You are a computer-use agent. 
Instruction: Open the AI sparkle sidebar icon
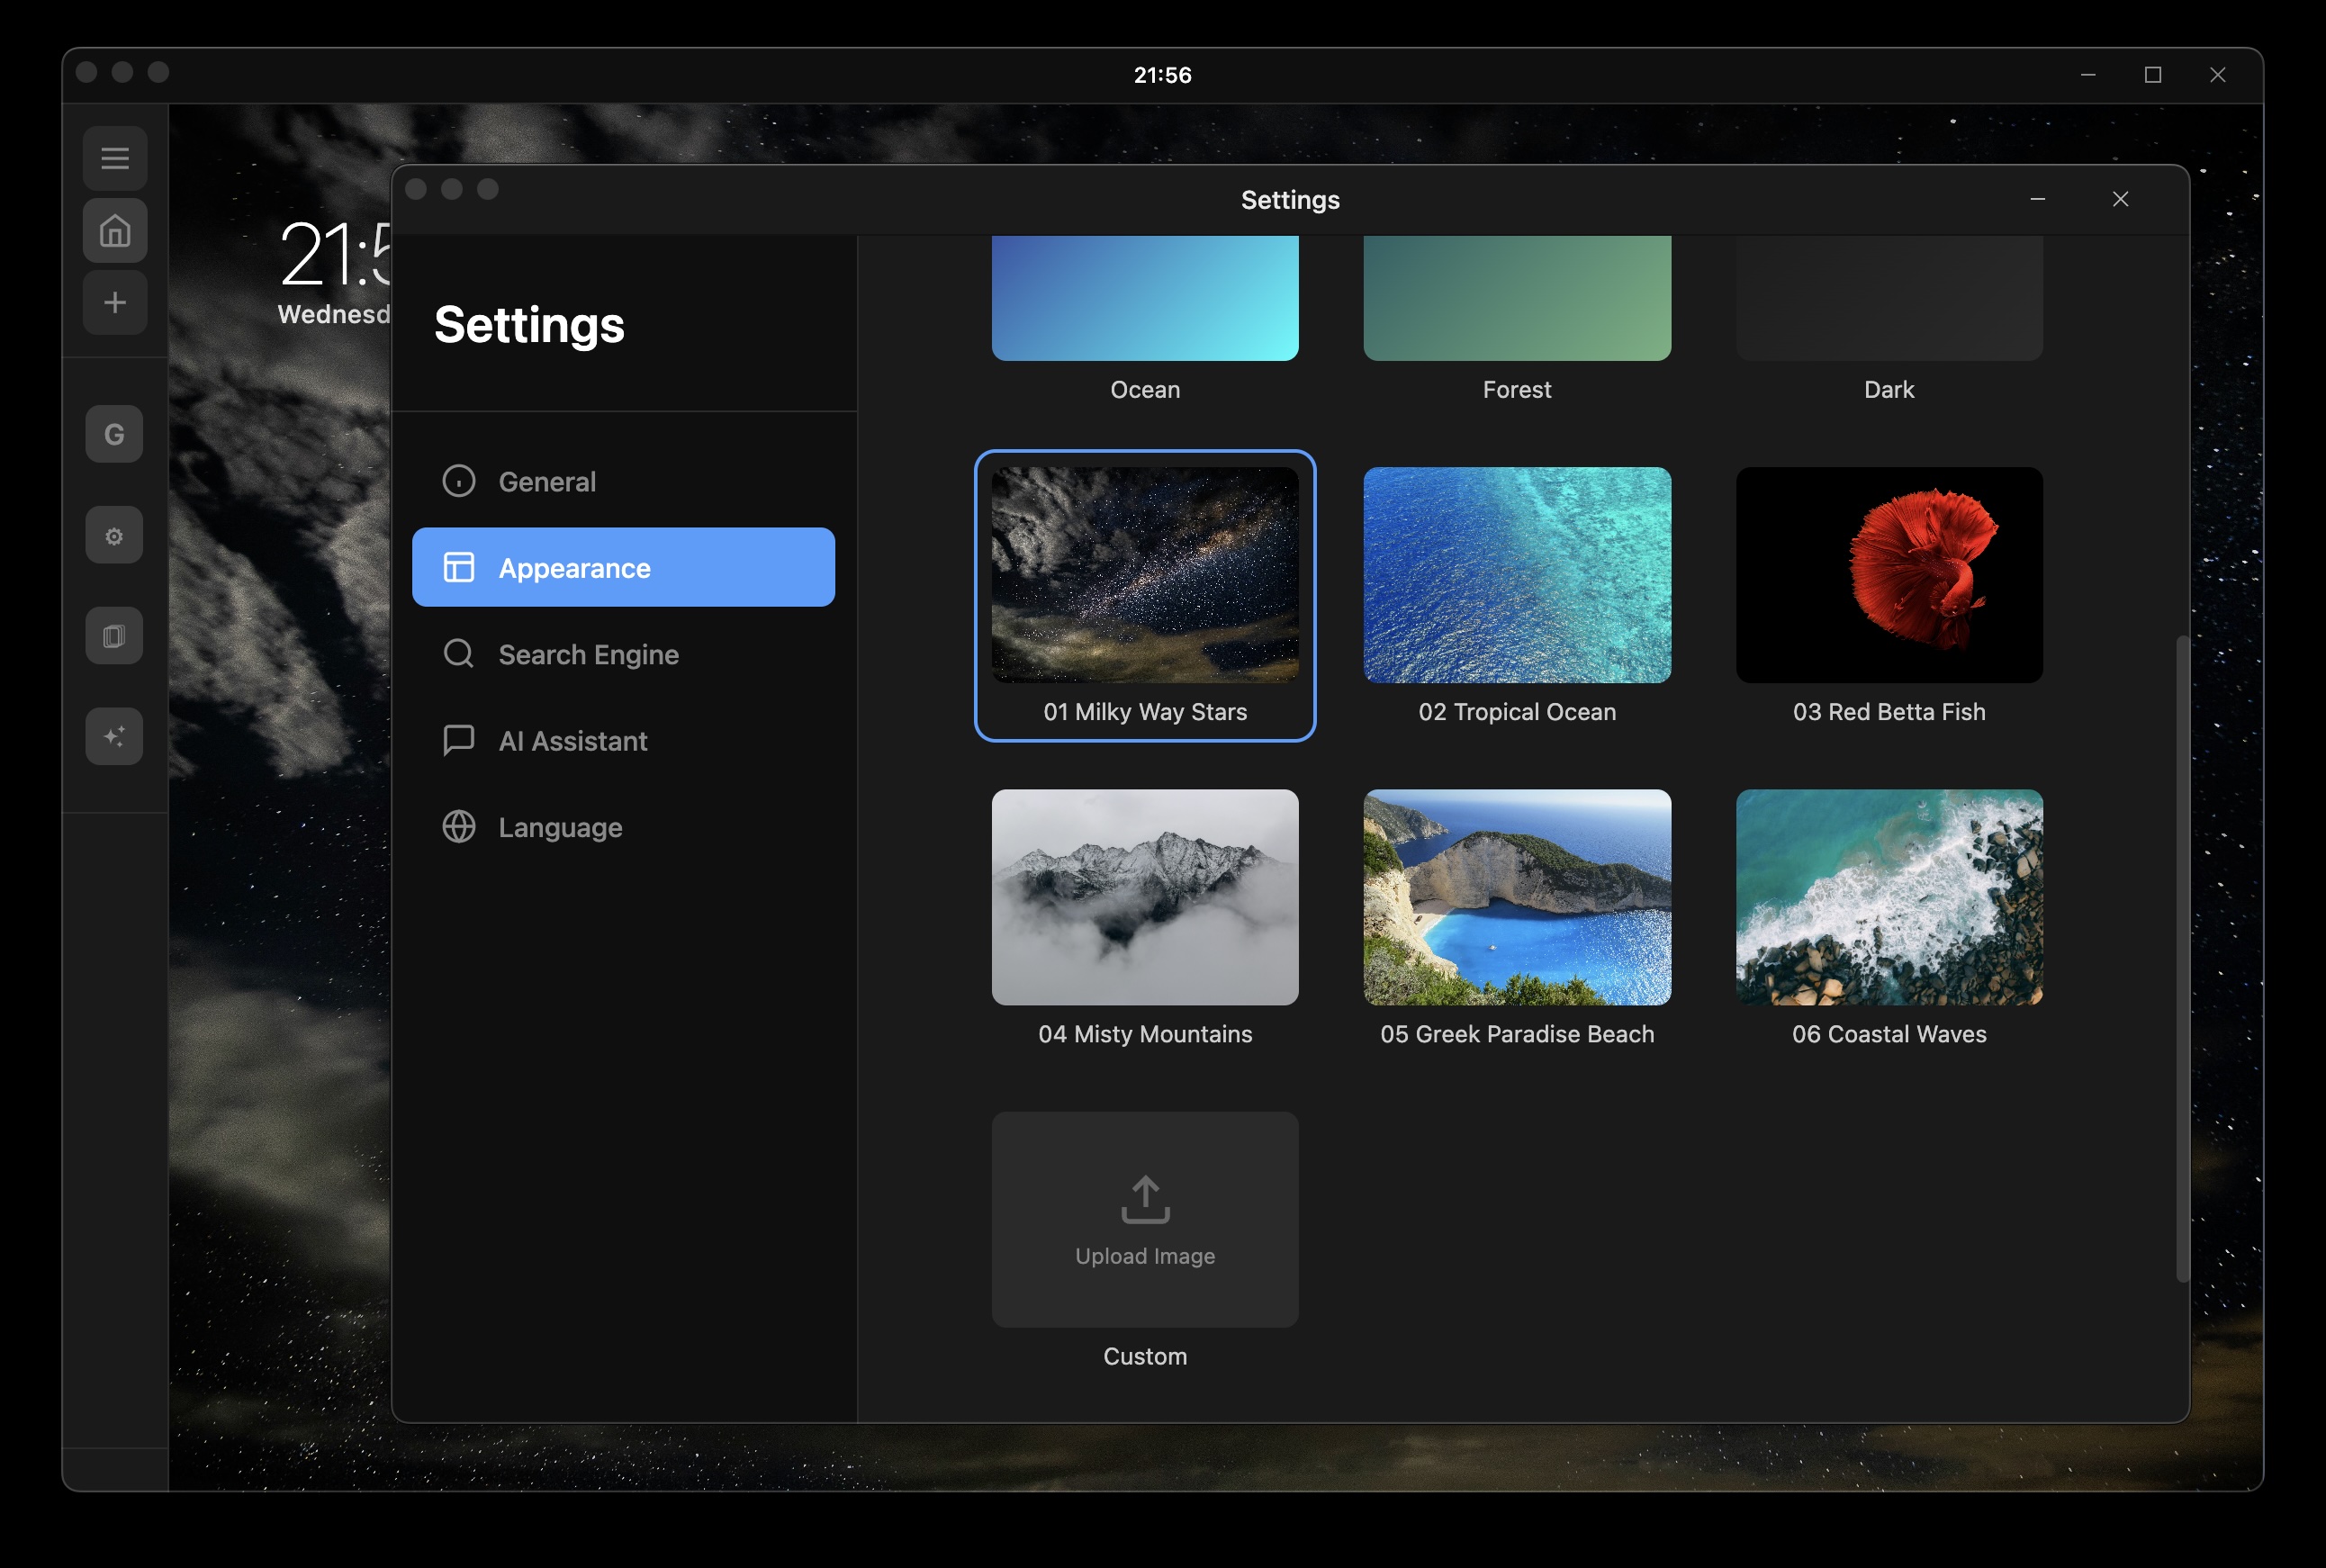coord(114,737)
